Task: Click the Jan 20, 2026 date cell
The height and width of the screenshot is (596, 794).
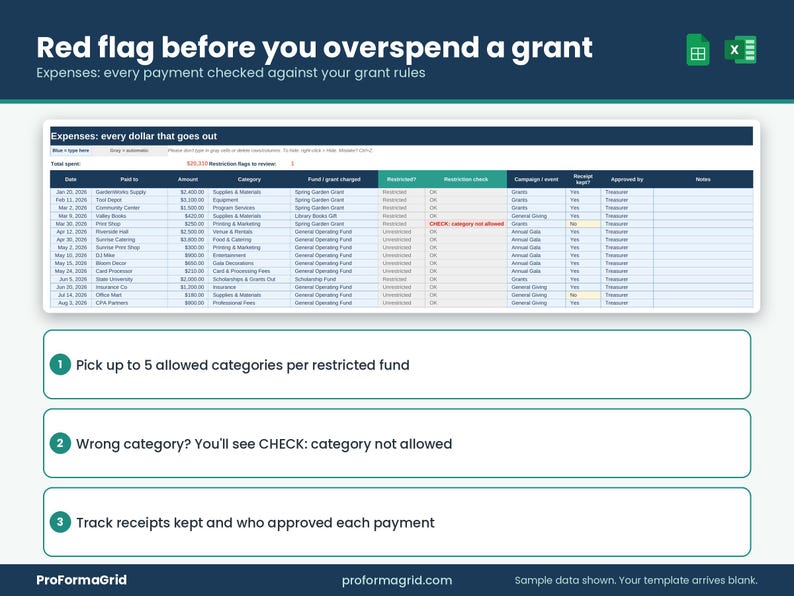Action: pyautogui.click(x=71, y=192)
